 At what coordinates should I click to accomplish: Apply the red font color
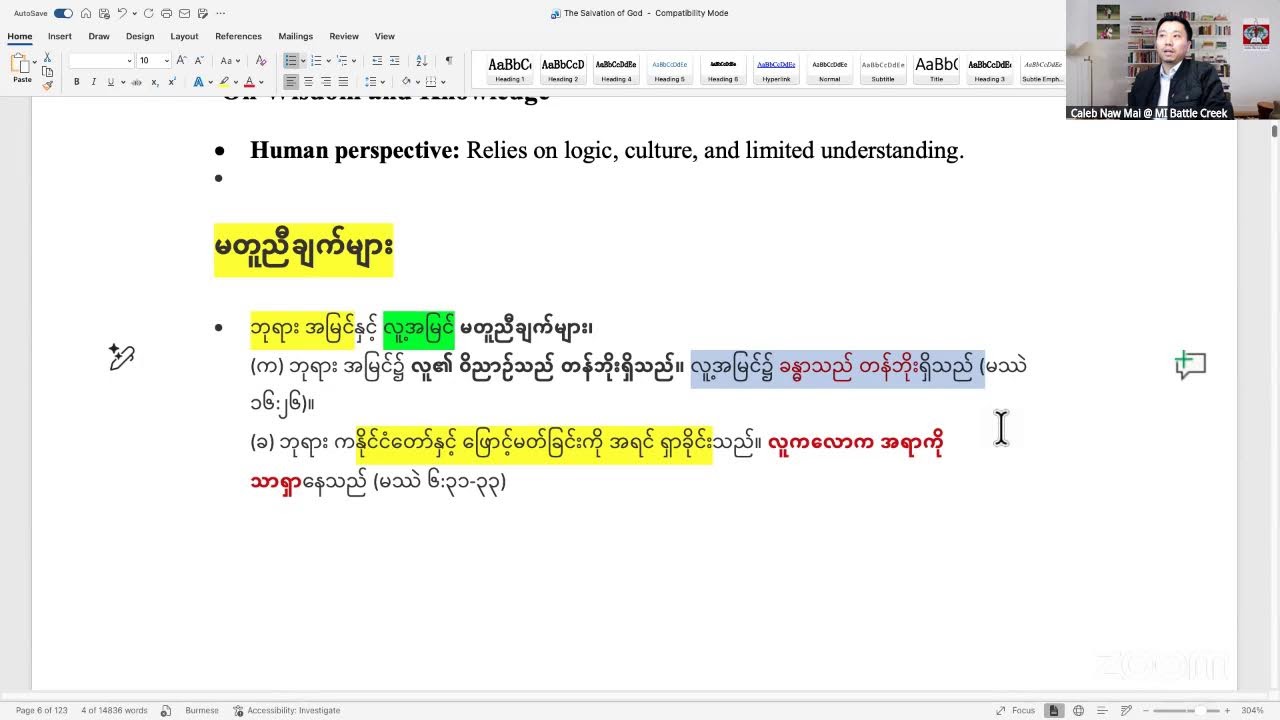pyautogui.click(x=249, y=82)
